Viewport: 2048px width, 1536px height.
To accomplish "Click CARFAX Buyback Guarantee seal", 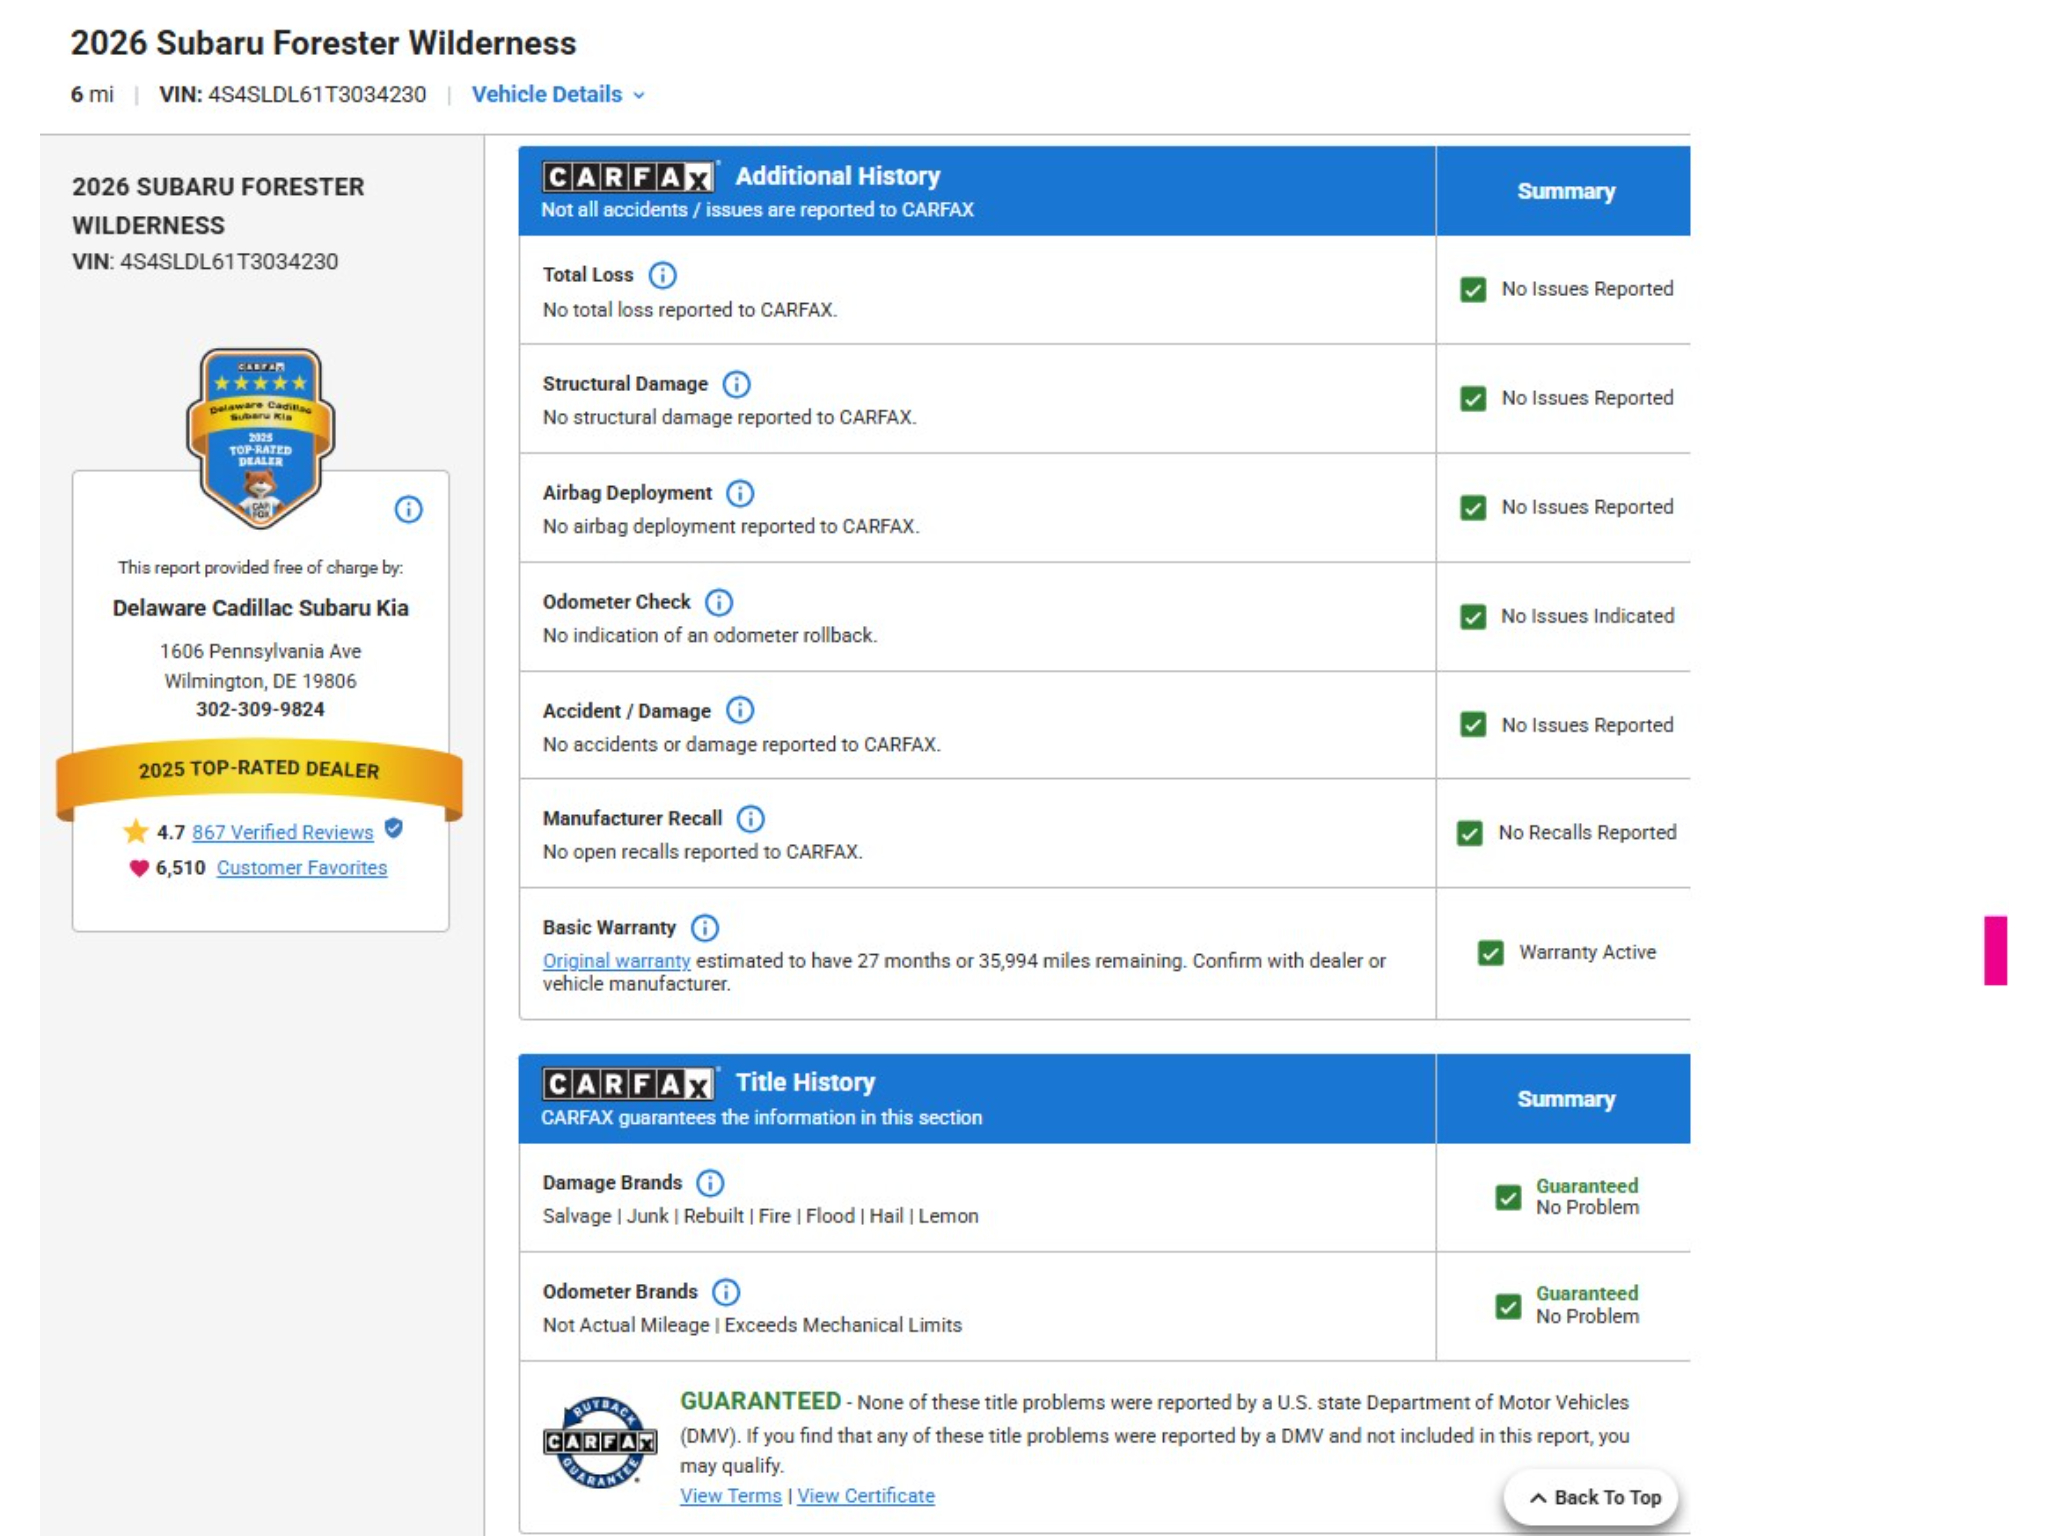I will click(599, 1442).
